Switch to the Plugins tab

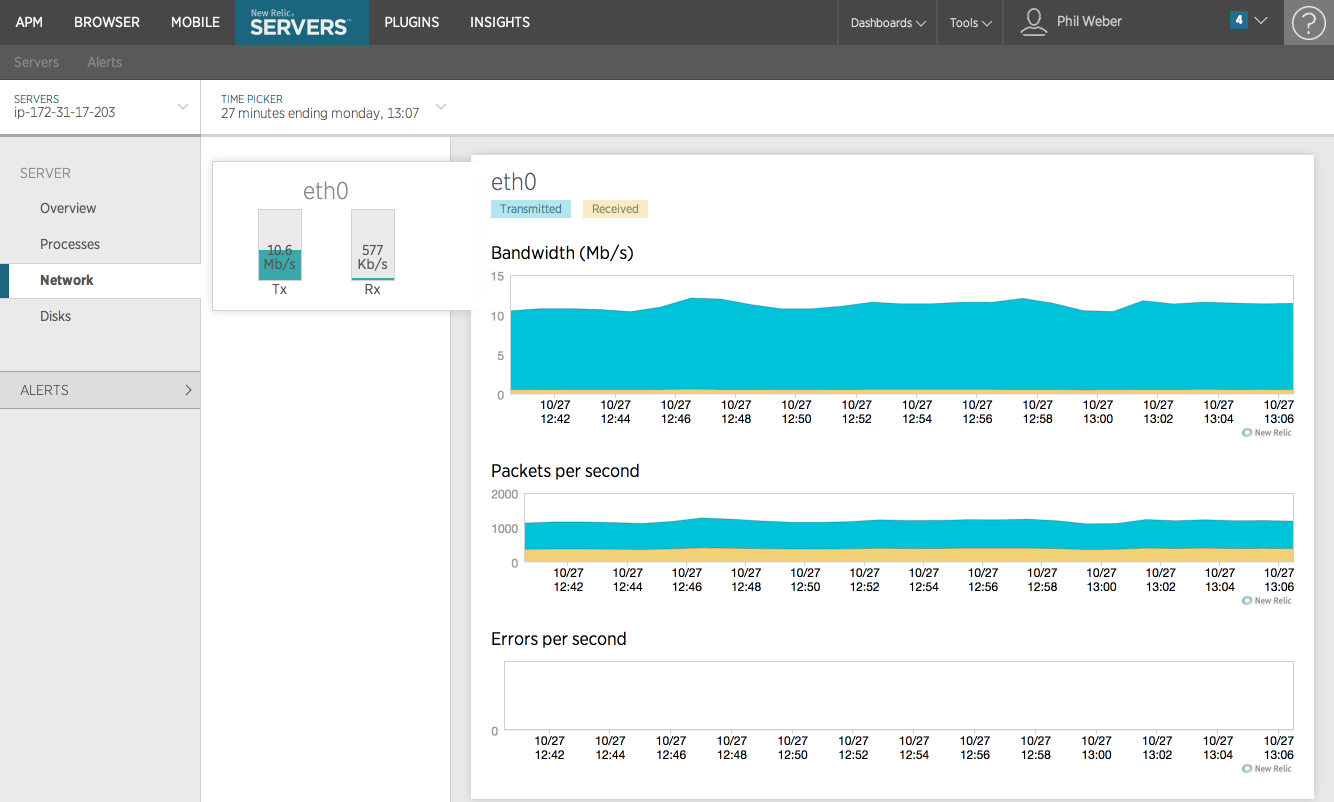pos(412,22)
